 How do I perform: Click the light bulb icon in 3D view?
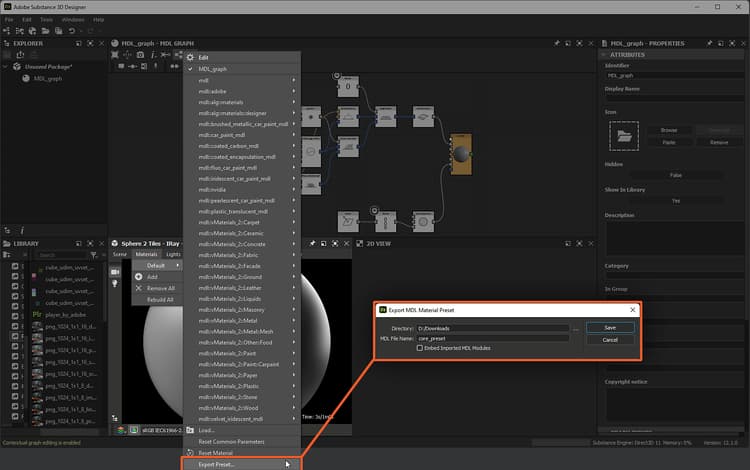115,284
